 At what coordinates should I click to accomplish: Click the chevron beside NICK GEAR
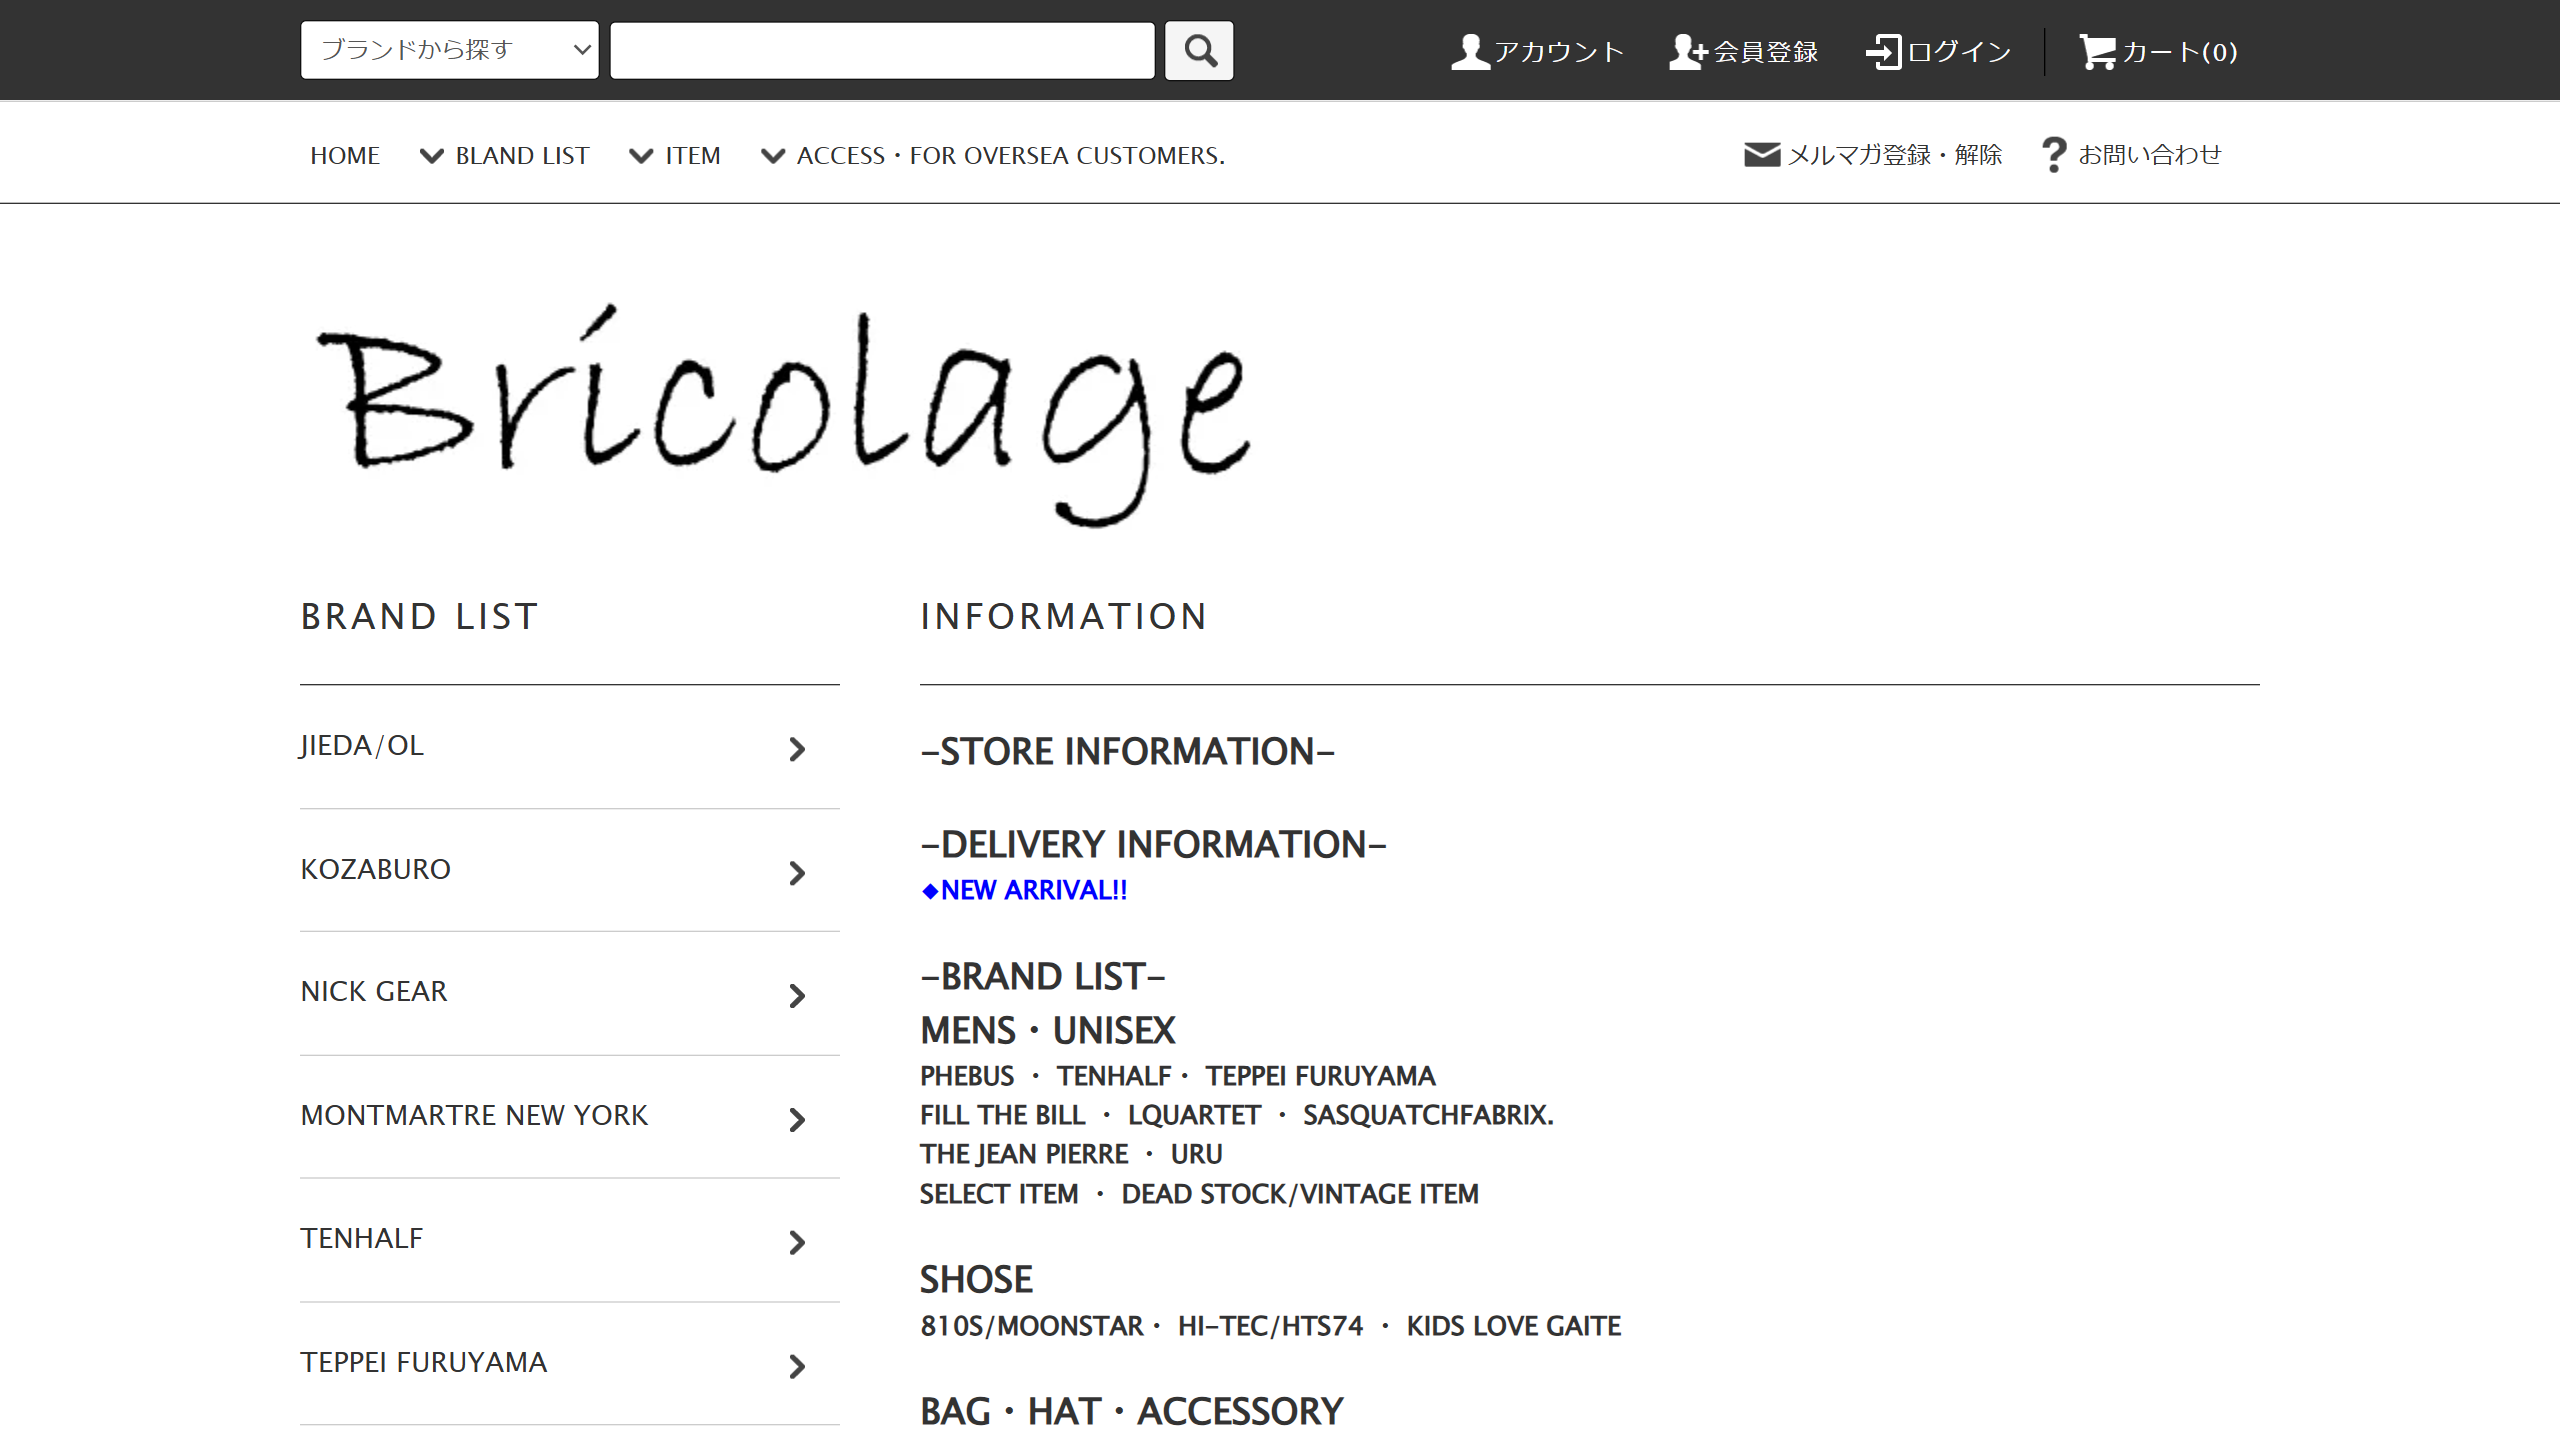pos(797,996)
